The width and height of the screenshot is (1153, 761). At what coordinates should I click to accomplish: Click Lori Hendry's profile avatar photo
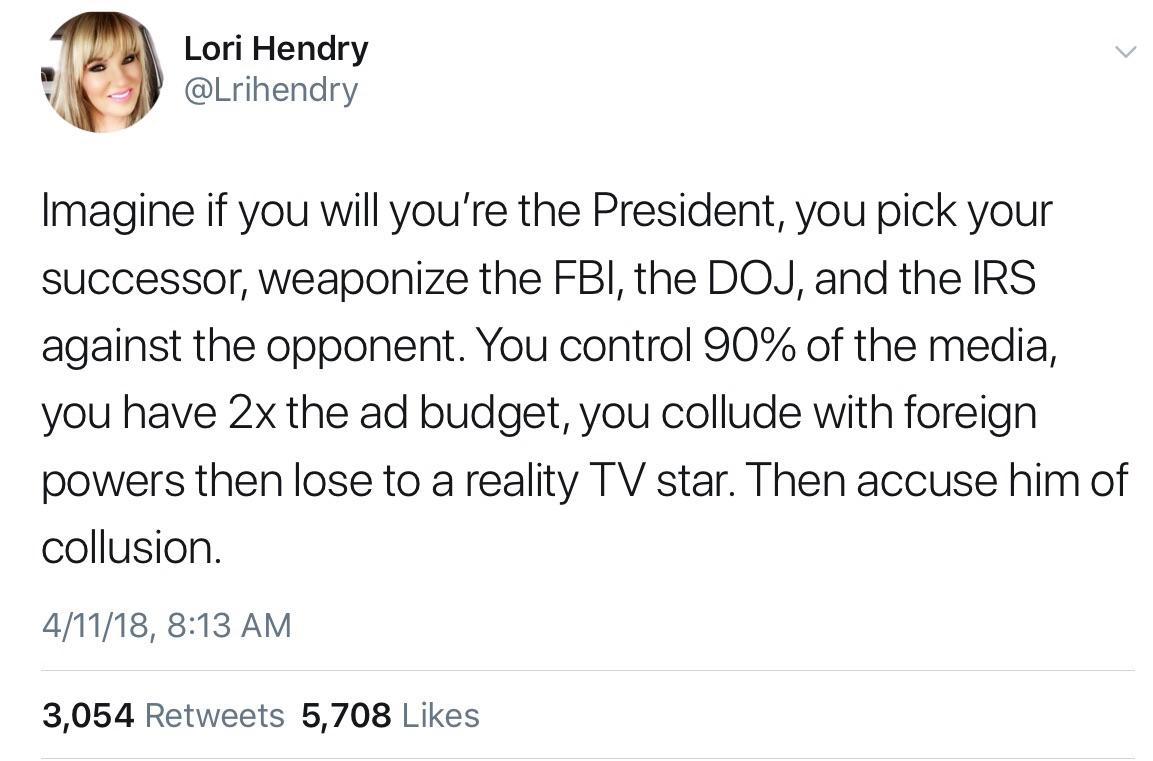coord(102,72)
